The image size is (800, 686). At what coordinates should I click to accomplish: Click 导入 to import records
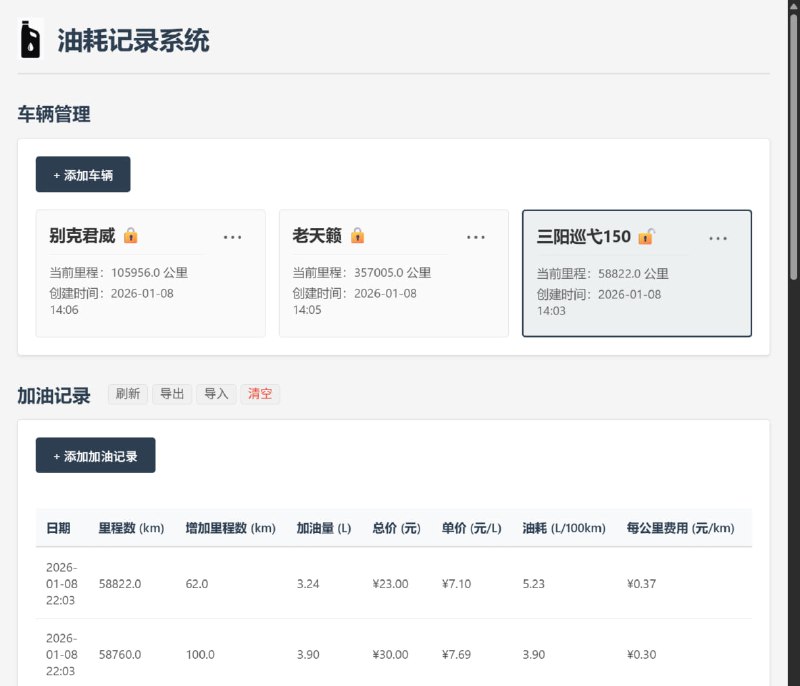pyautogui.click(x=216, y=394)
